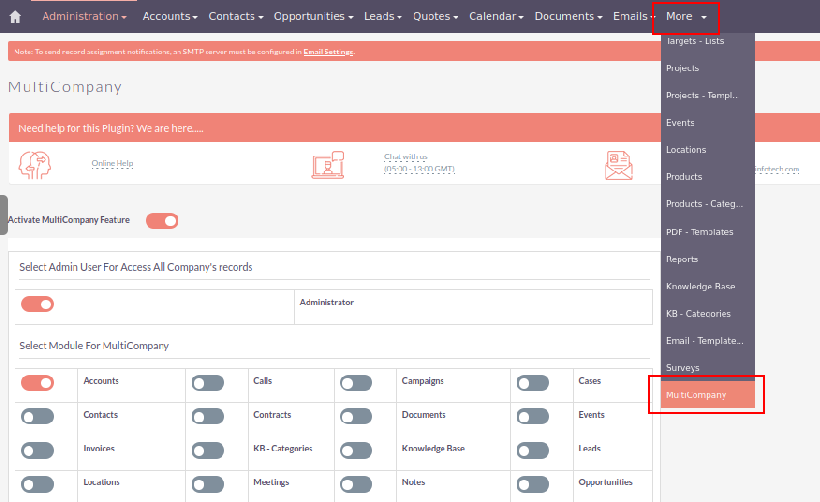Enable the Cases module toggle
820x502 pixels.
click(532, 383)
